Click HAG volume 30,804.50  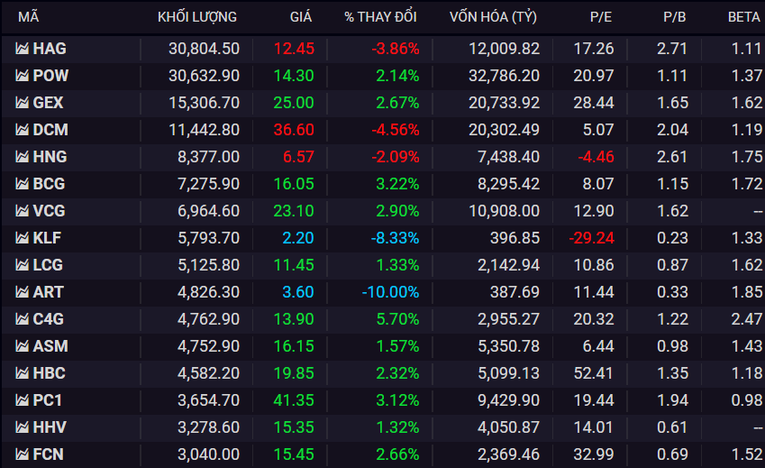(x=204, y=48)
